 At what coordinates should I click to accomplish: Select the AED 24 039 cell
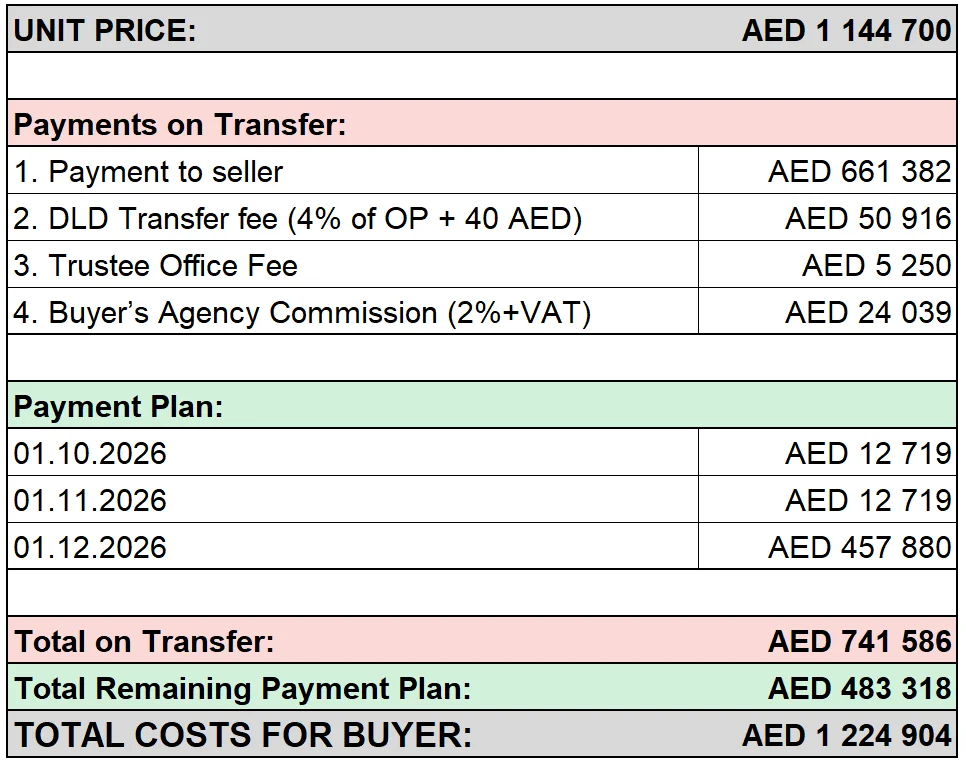pyautogui.click(x=827, y=311)
